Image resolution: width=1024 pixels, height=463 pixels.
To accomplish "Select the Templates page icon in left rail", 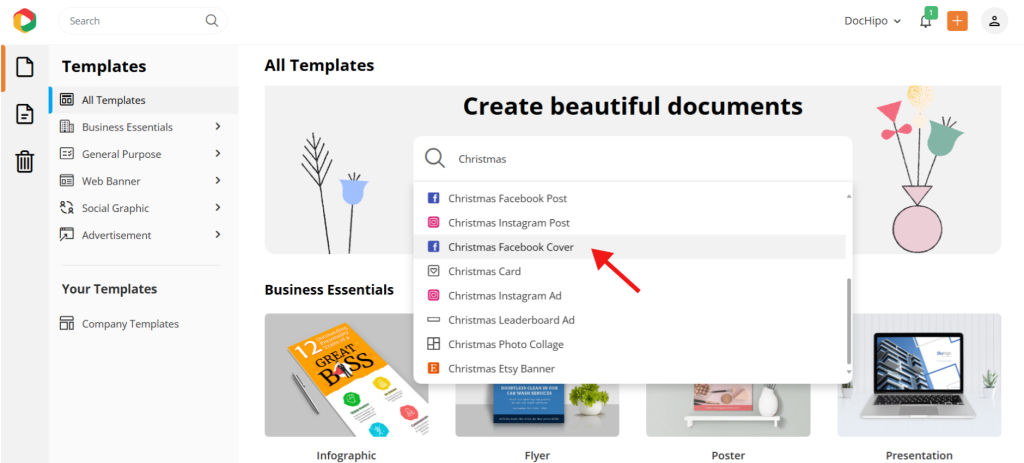I will click(25, 67).
